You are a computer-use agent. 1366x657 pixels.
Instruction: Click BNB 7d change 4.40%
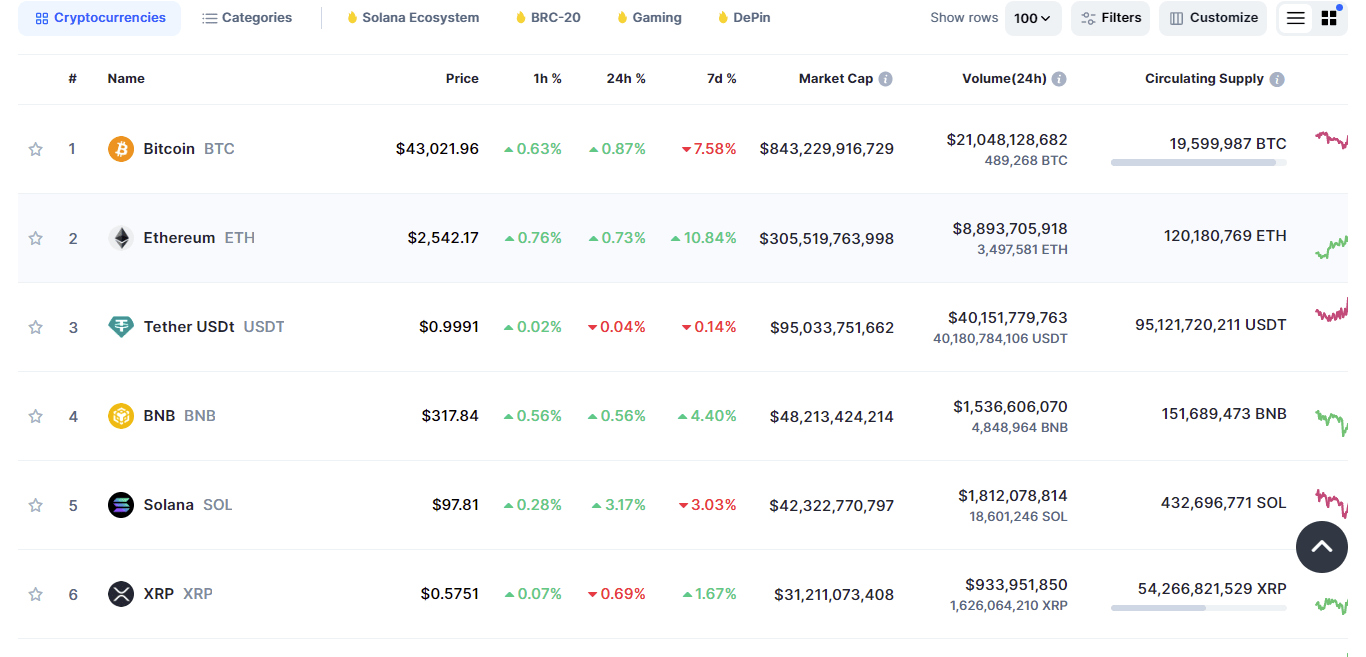[x=707, y=416]
